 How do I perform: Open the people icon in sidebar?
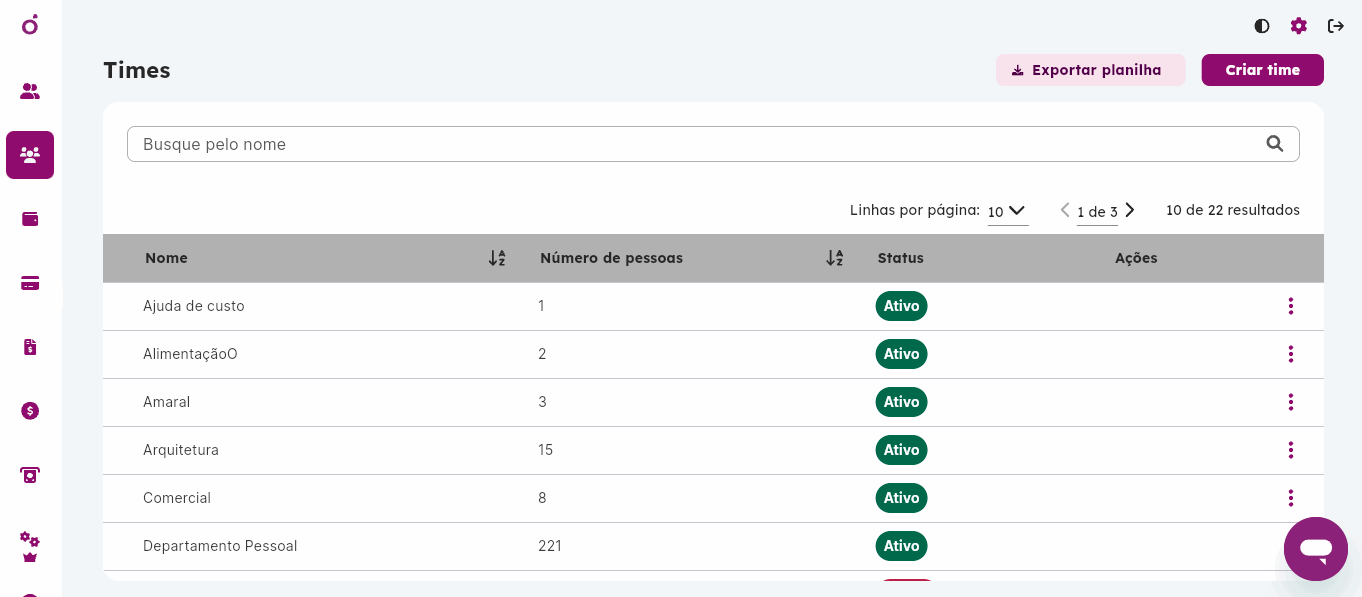click(x=30, y=91)
